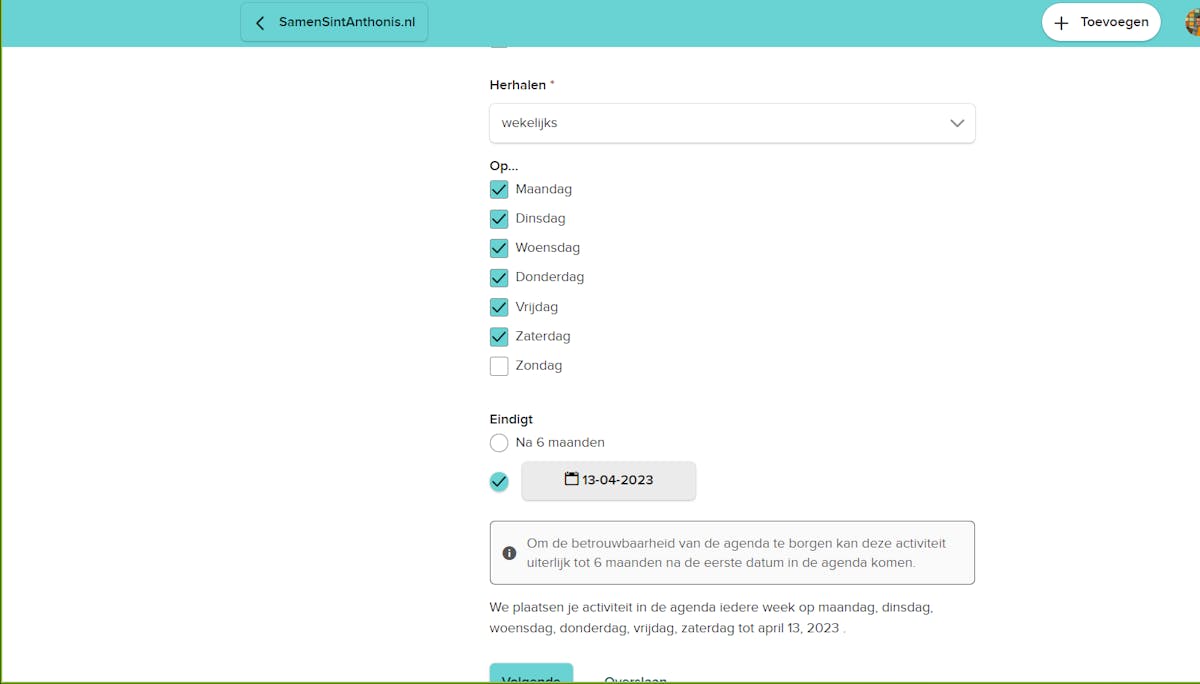
Task: Uncheck the Dinsdag checkbox
Action: point(499,219)
